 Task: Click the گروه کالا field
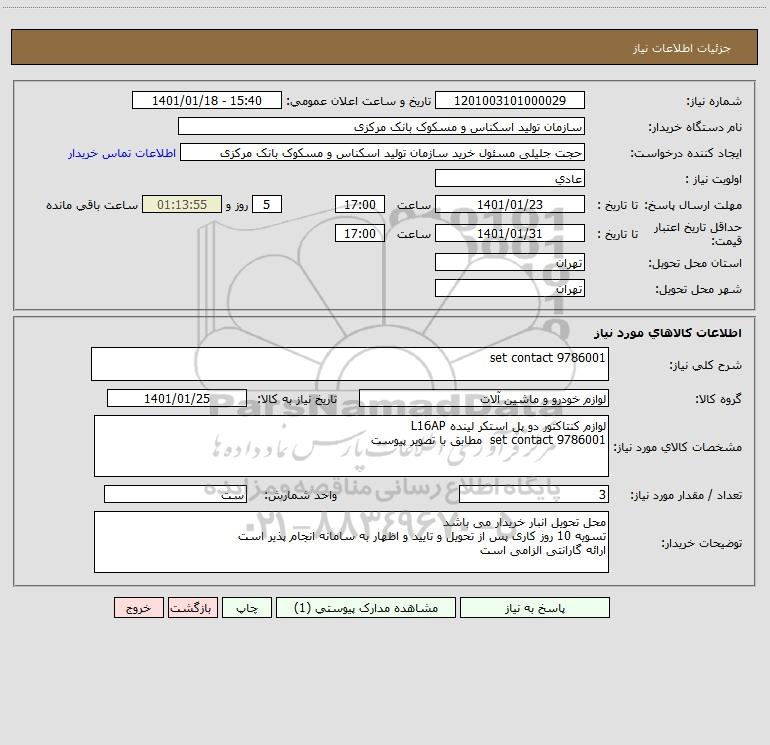click(484, 398)
